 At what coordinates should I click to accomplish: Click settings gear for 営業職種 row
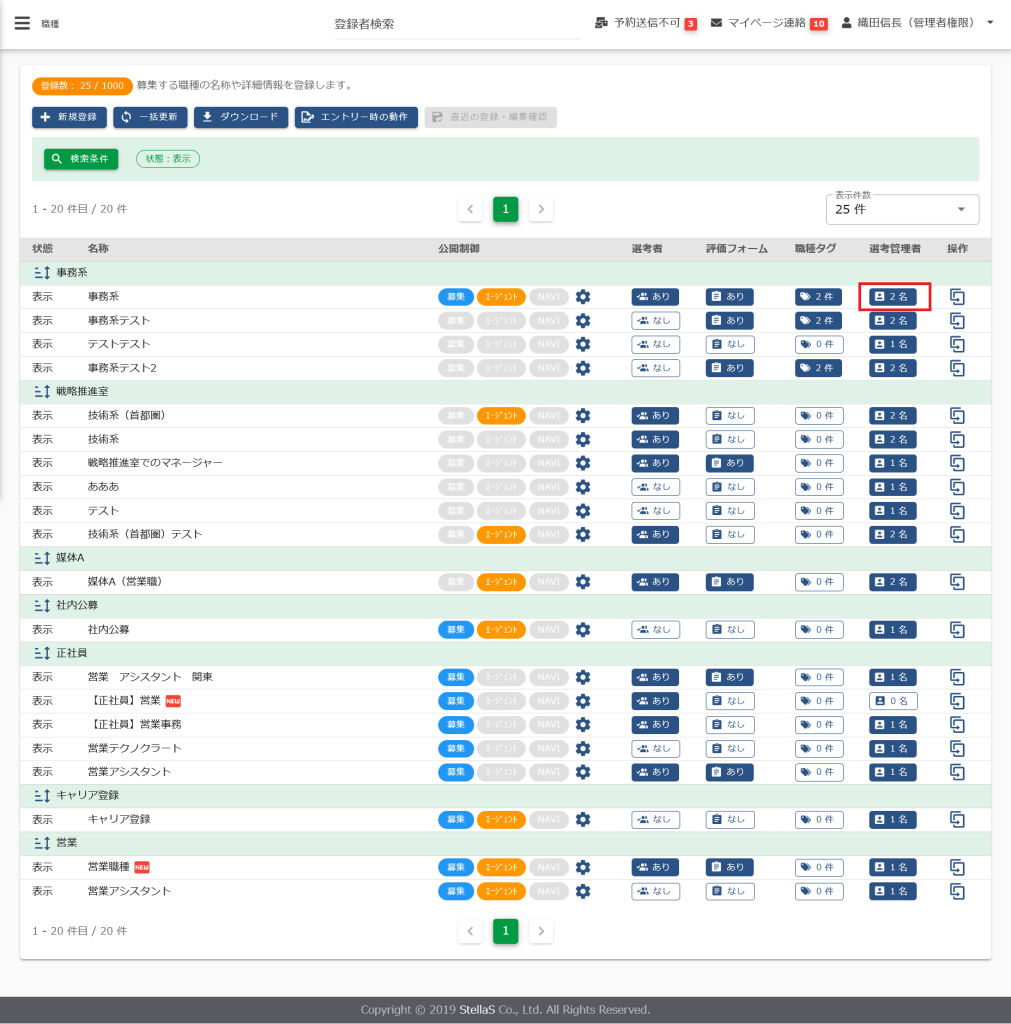pyautogui.click(x=583, y=867)
